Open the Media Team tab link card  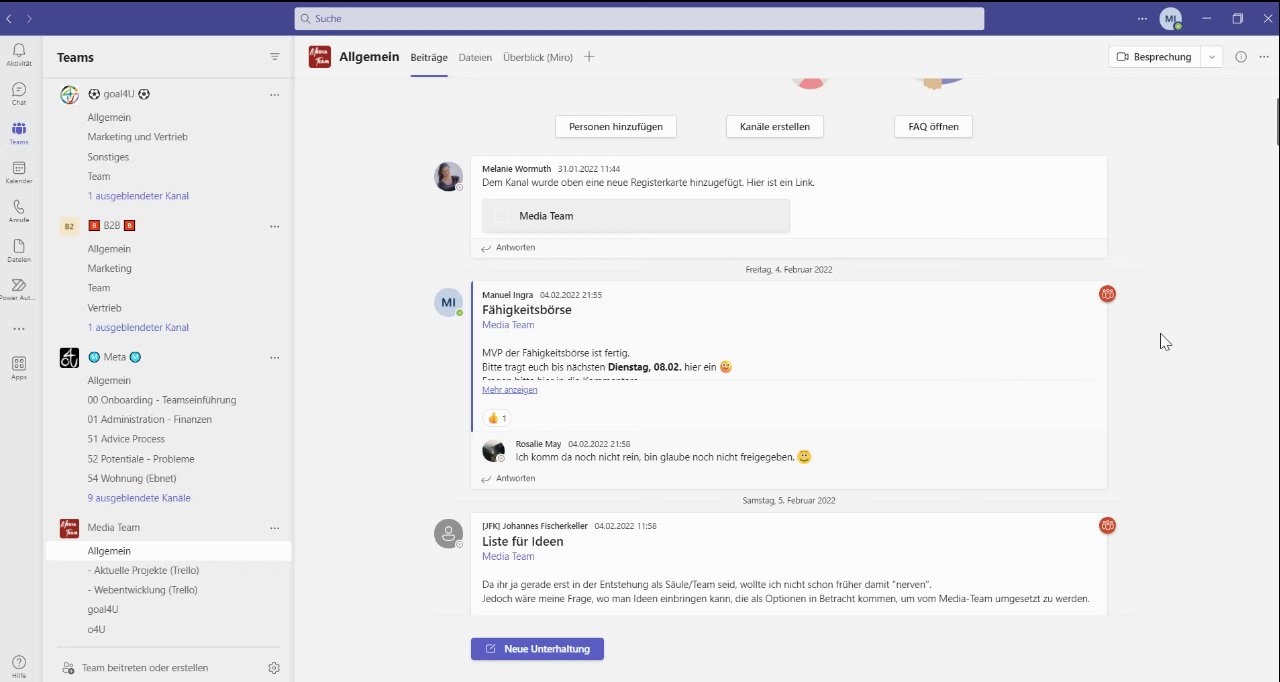[636, 216]
